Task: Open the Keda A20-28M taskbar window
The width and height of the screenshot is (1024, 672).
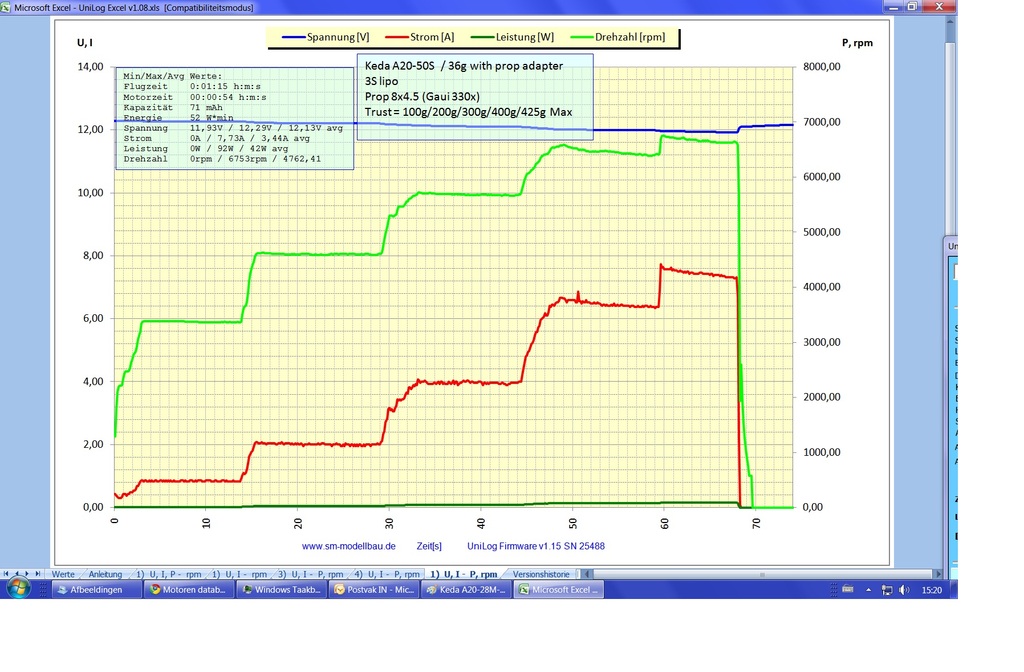Action: 466,590
